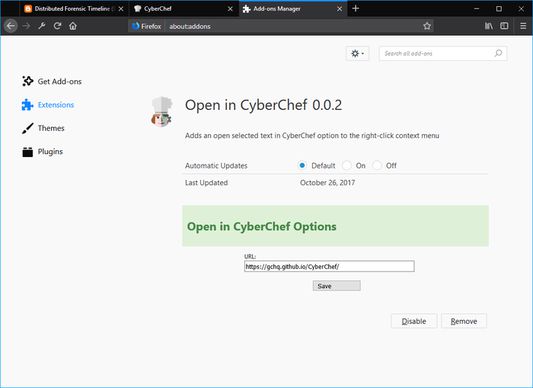Open the Get Add-ons section
This screenshot has width=533, height=388.
tap(52, 81)
